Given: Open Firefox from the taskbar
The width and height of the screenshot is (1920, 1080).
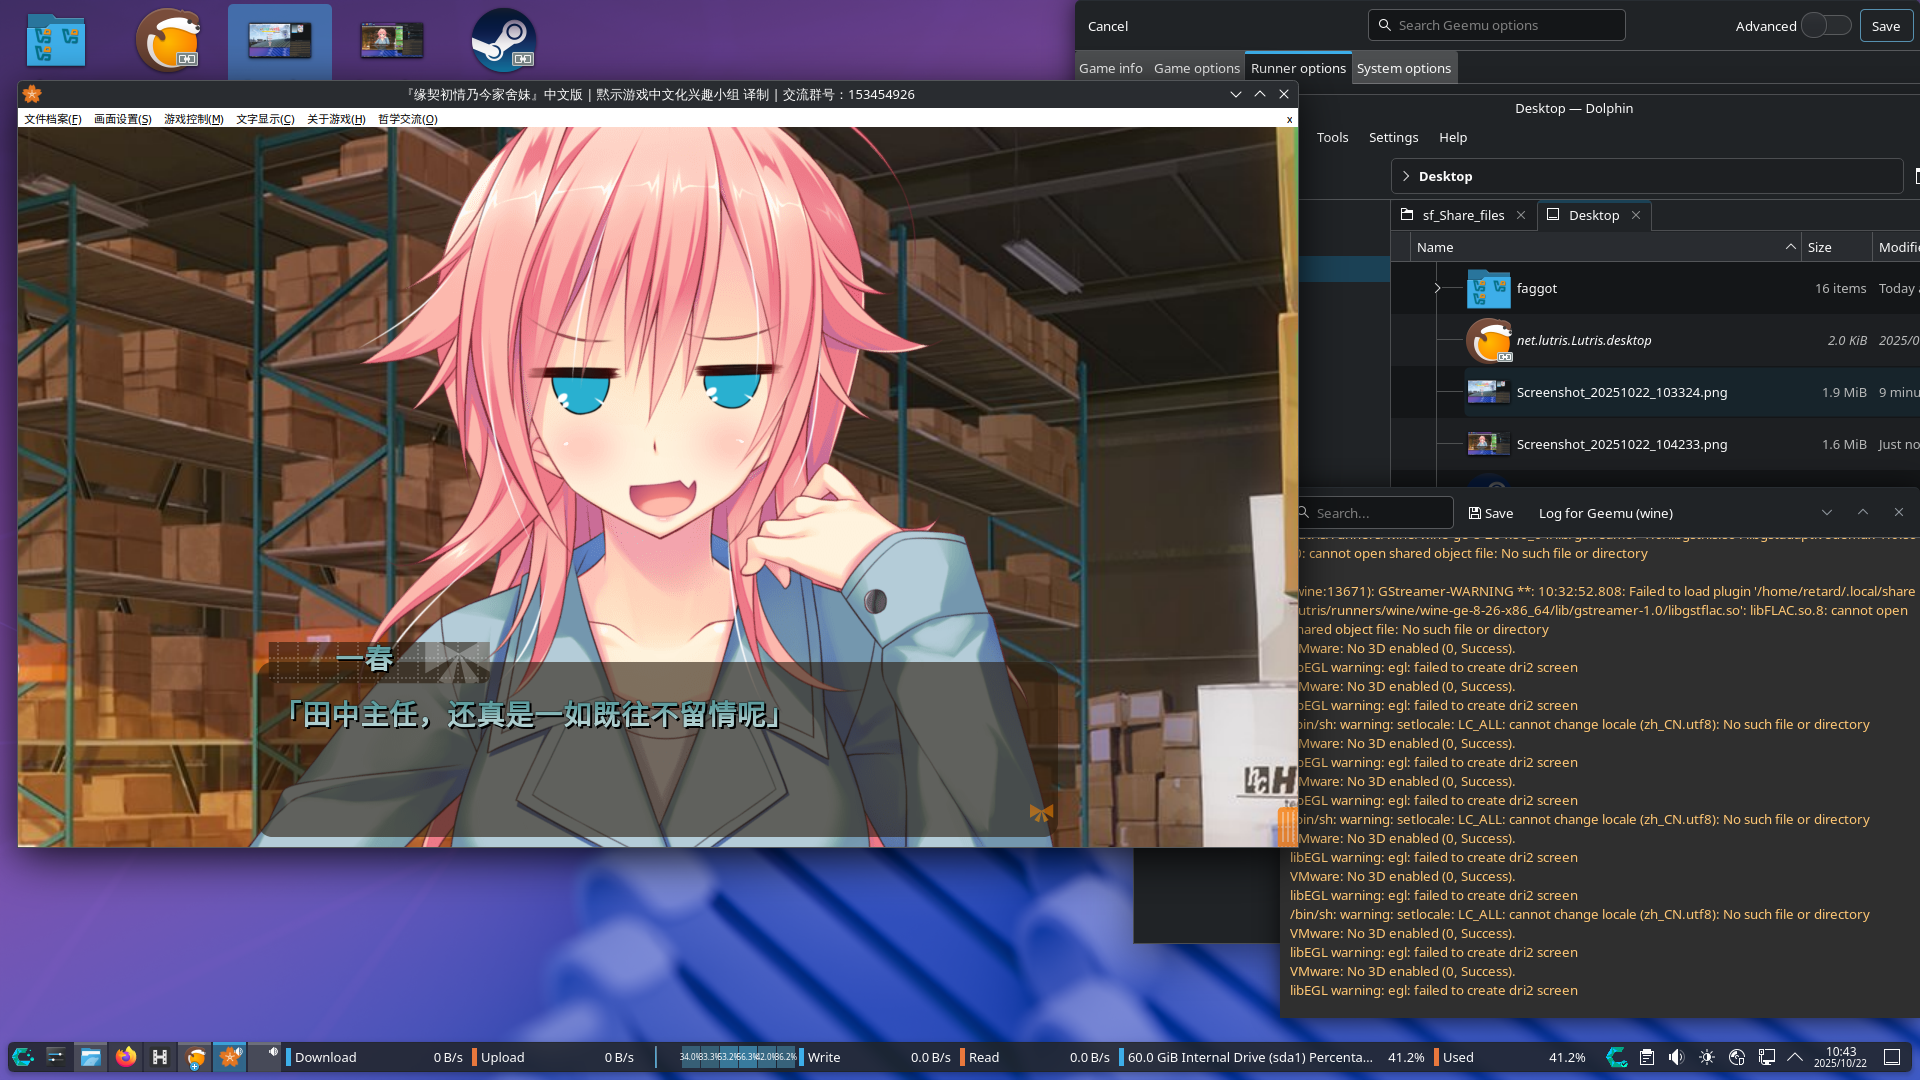Looking at the screenshot, I should pyautogui.click(x=126, y=1057).
